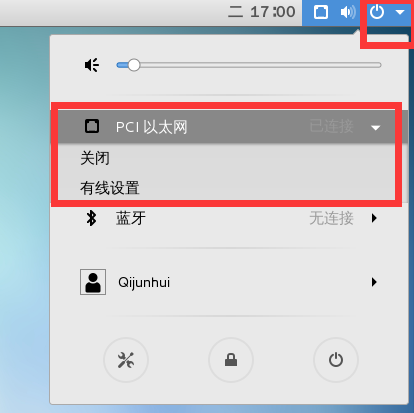The image size is (414, 413).
Task: Click the Qijunhui user avatar
Action: (x=93, y=282)
